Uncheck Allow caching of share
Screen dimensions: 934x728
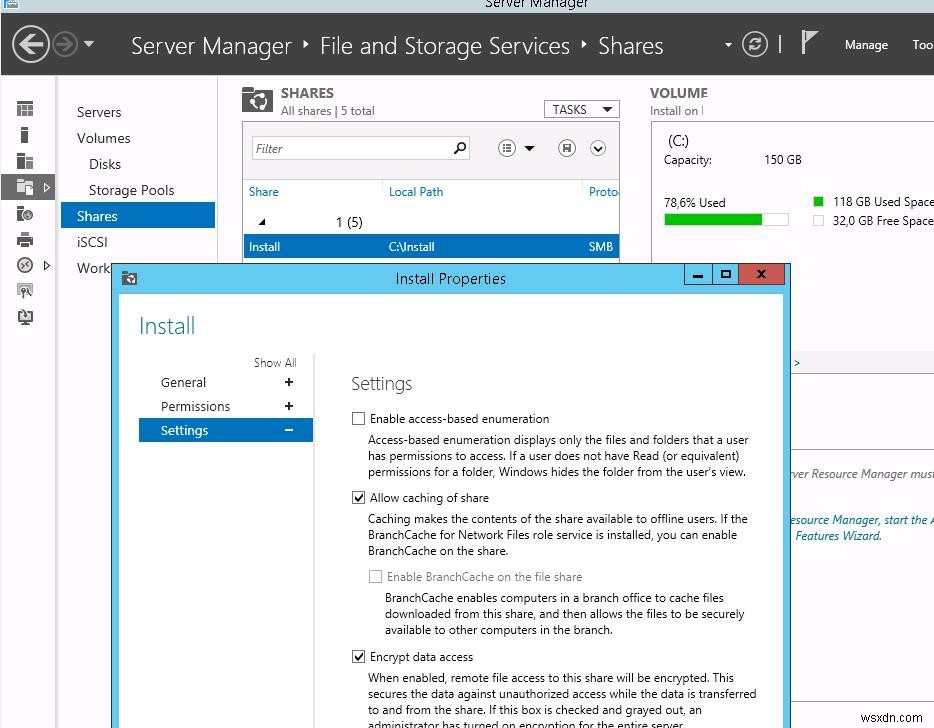pyautogui.click(x=358, y=497)
